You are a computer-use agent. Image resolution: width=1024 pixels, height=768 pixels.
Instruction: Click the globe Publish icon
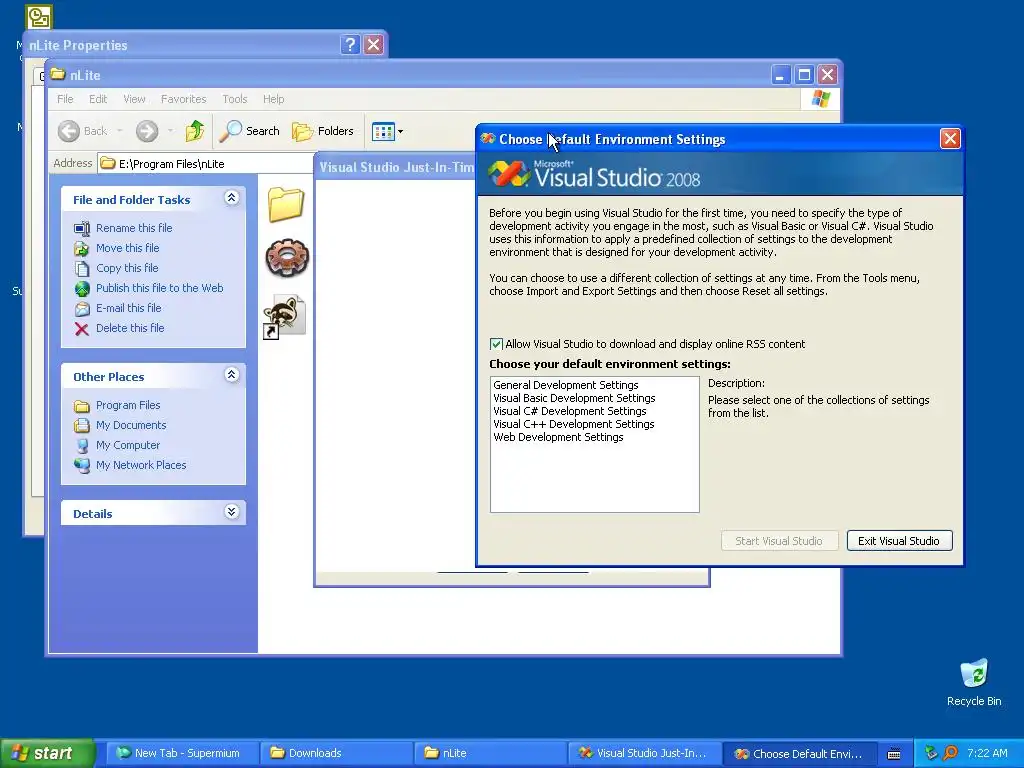tap(82, 289)
